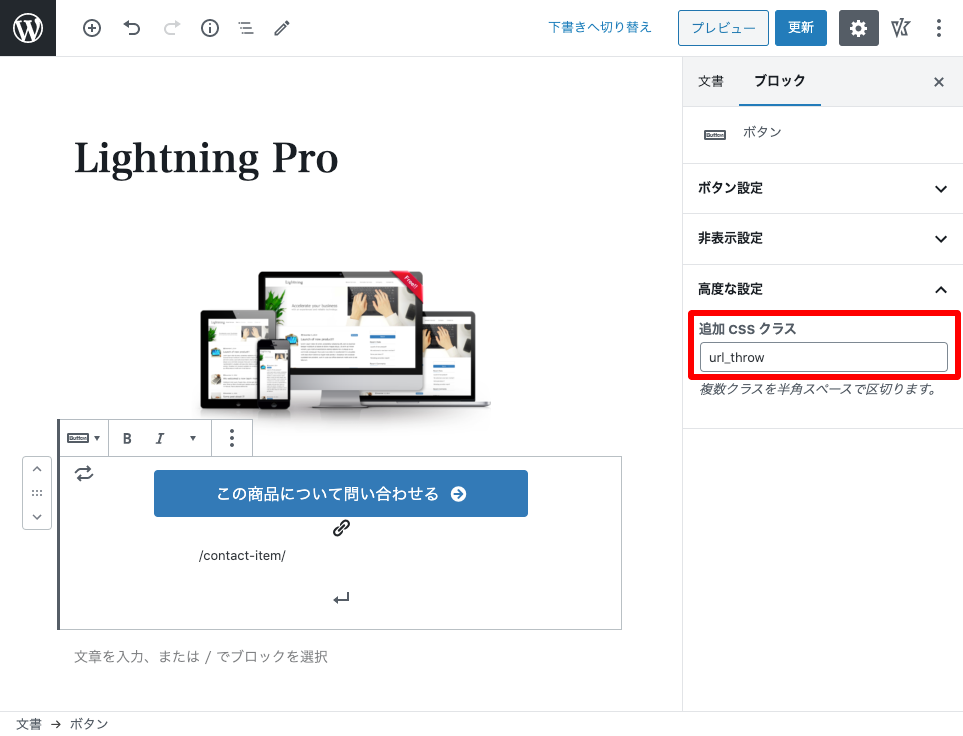Move the block down

pos(37,517)
